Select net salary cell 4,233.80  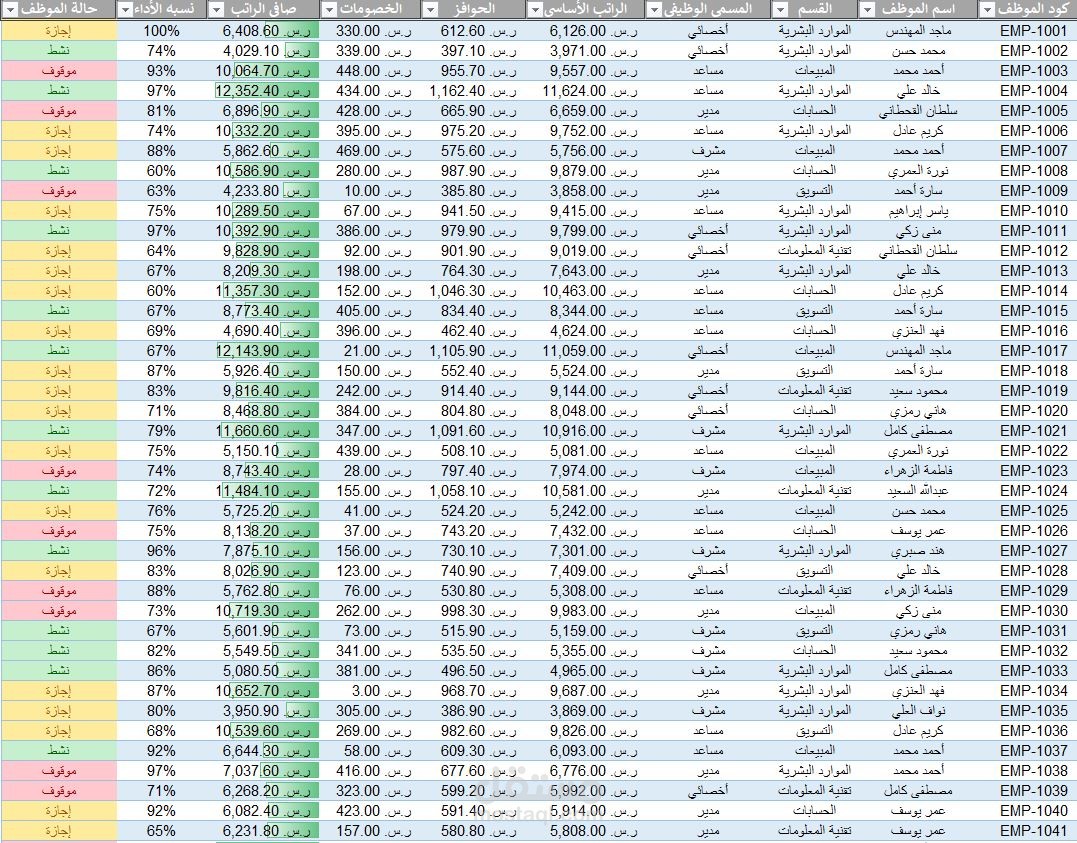tap(264, 191)
